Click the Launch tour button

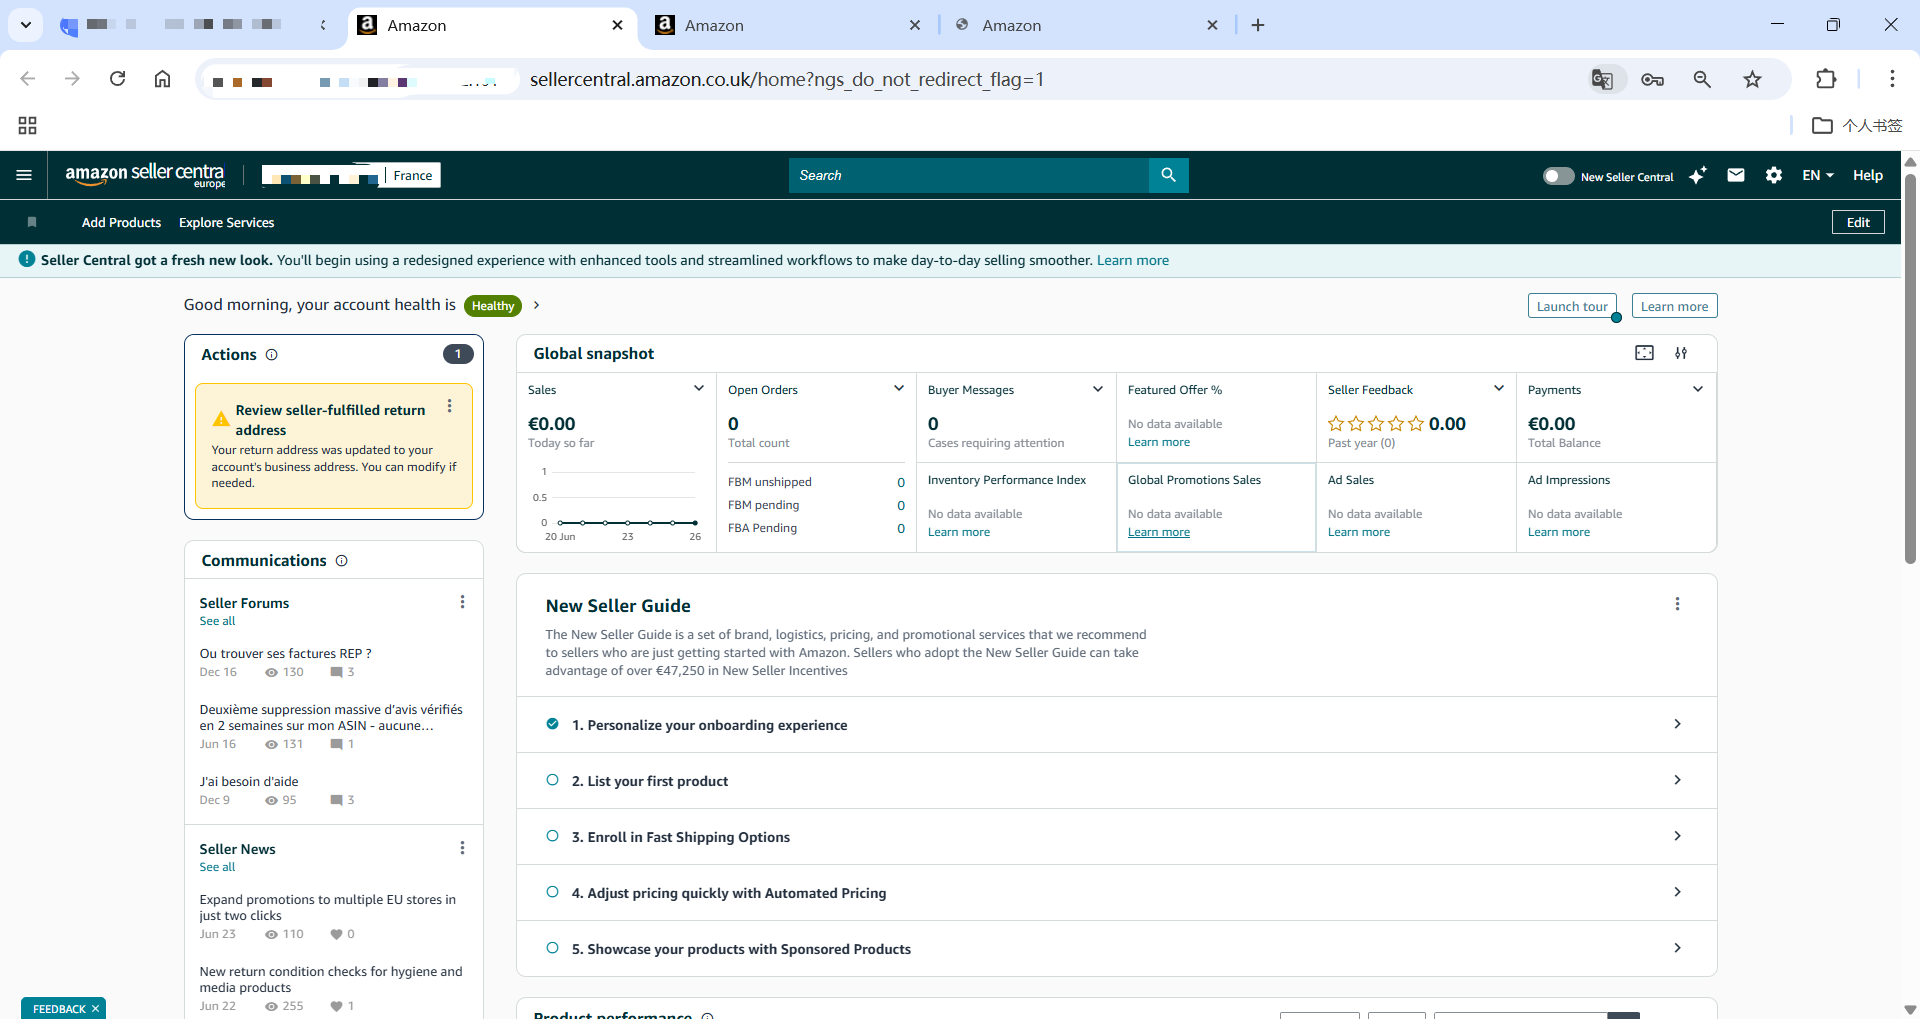[x=1572, y=306]
